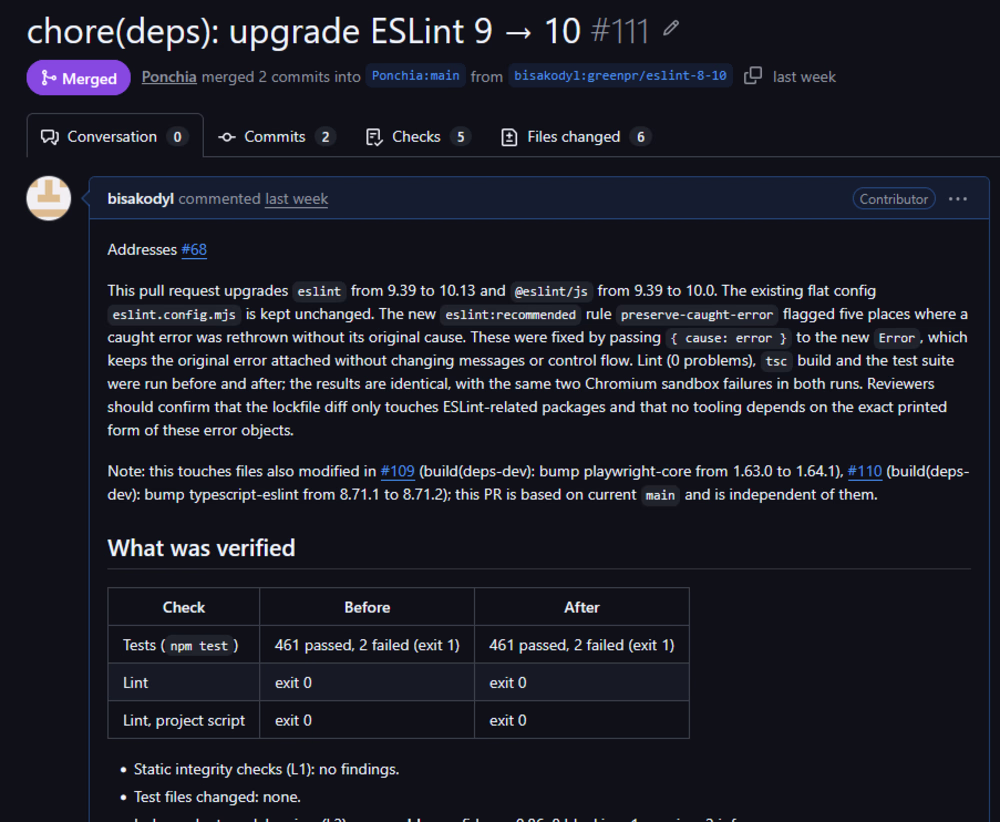
Task: Open pull request #109 link
Action: (x=397, y=471)
